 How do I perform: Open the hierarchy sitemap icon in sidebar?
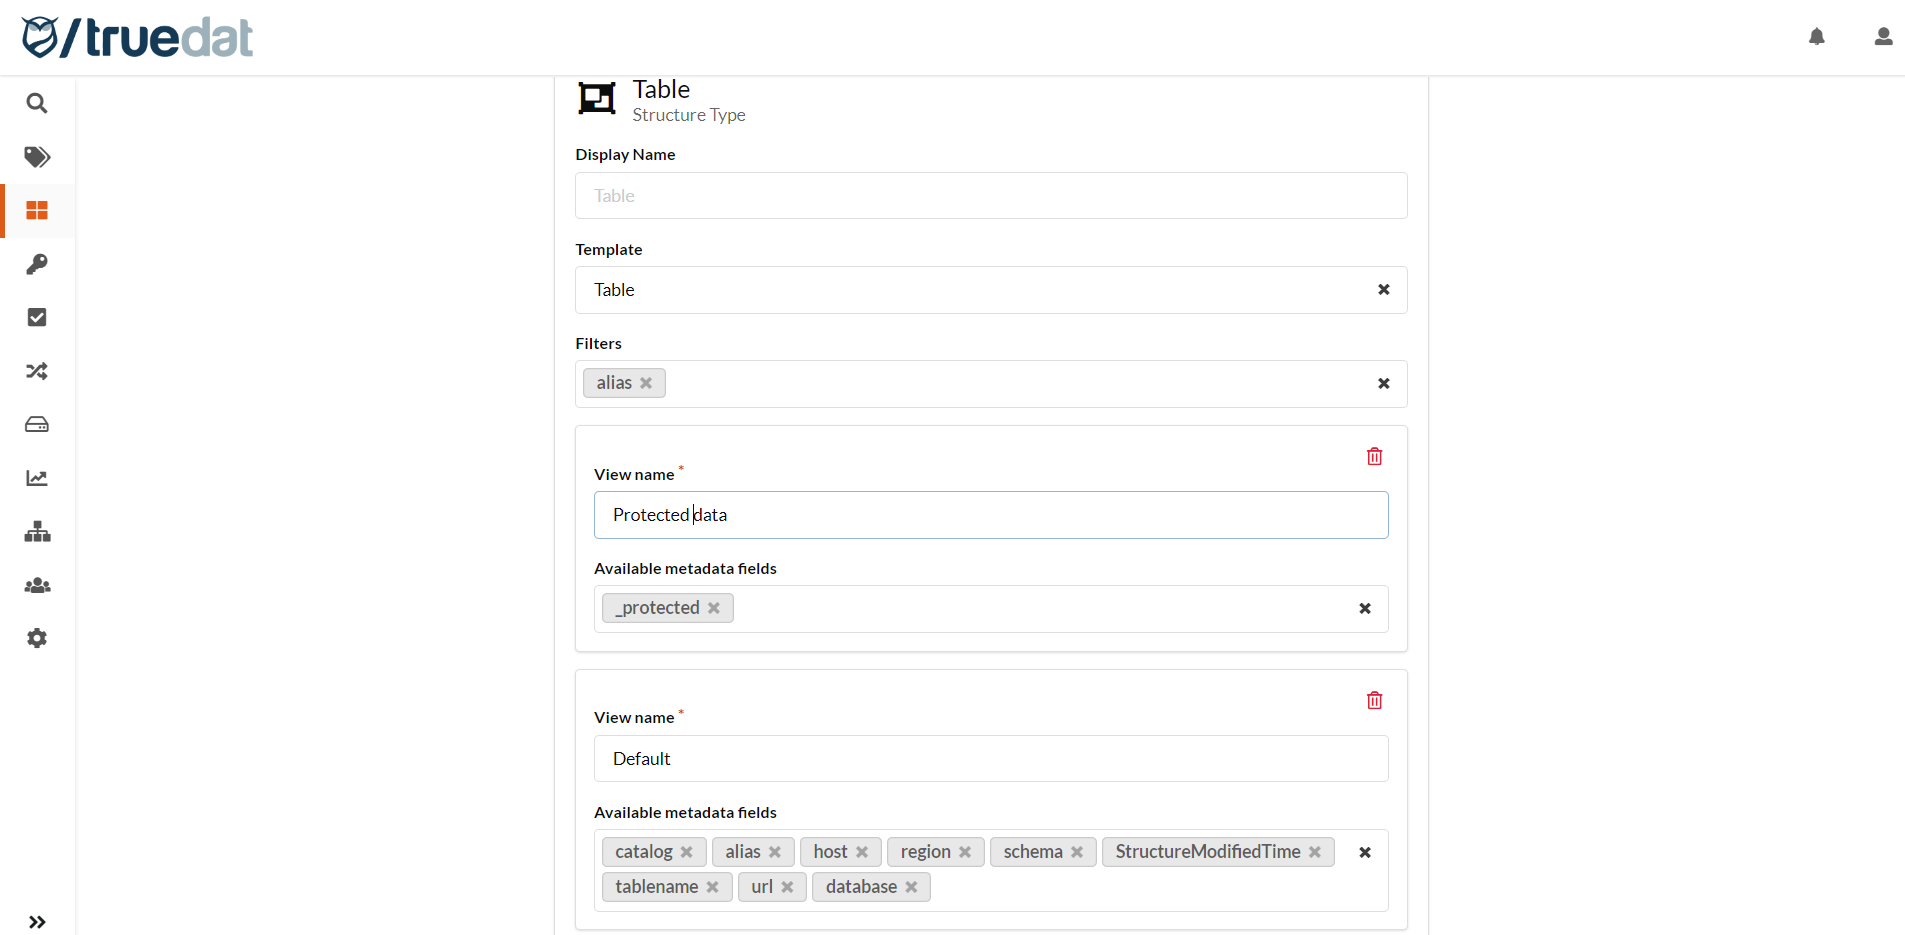click(37, 531)
